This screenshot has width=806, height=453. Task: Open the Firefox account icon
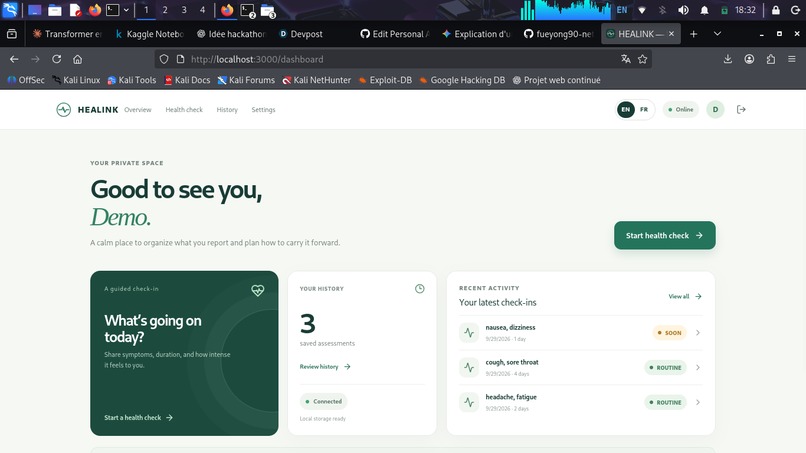749,59
